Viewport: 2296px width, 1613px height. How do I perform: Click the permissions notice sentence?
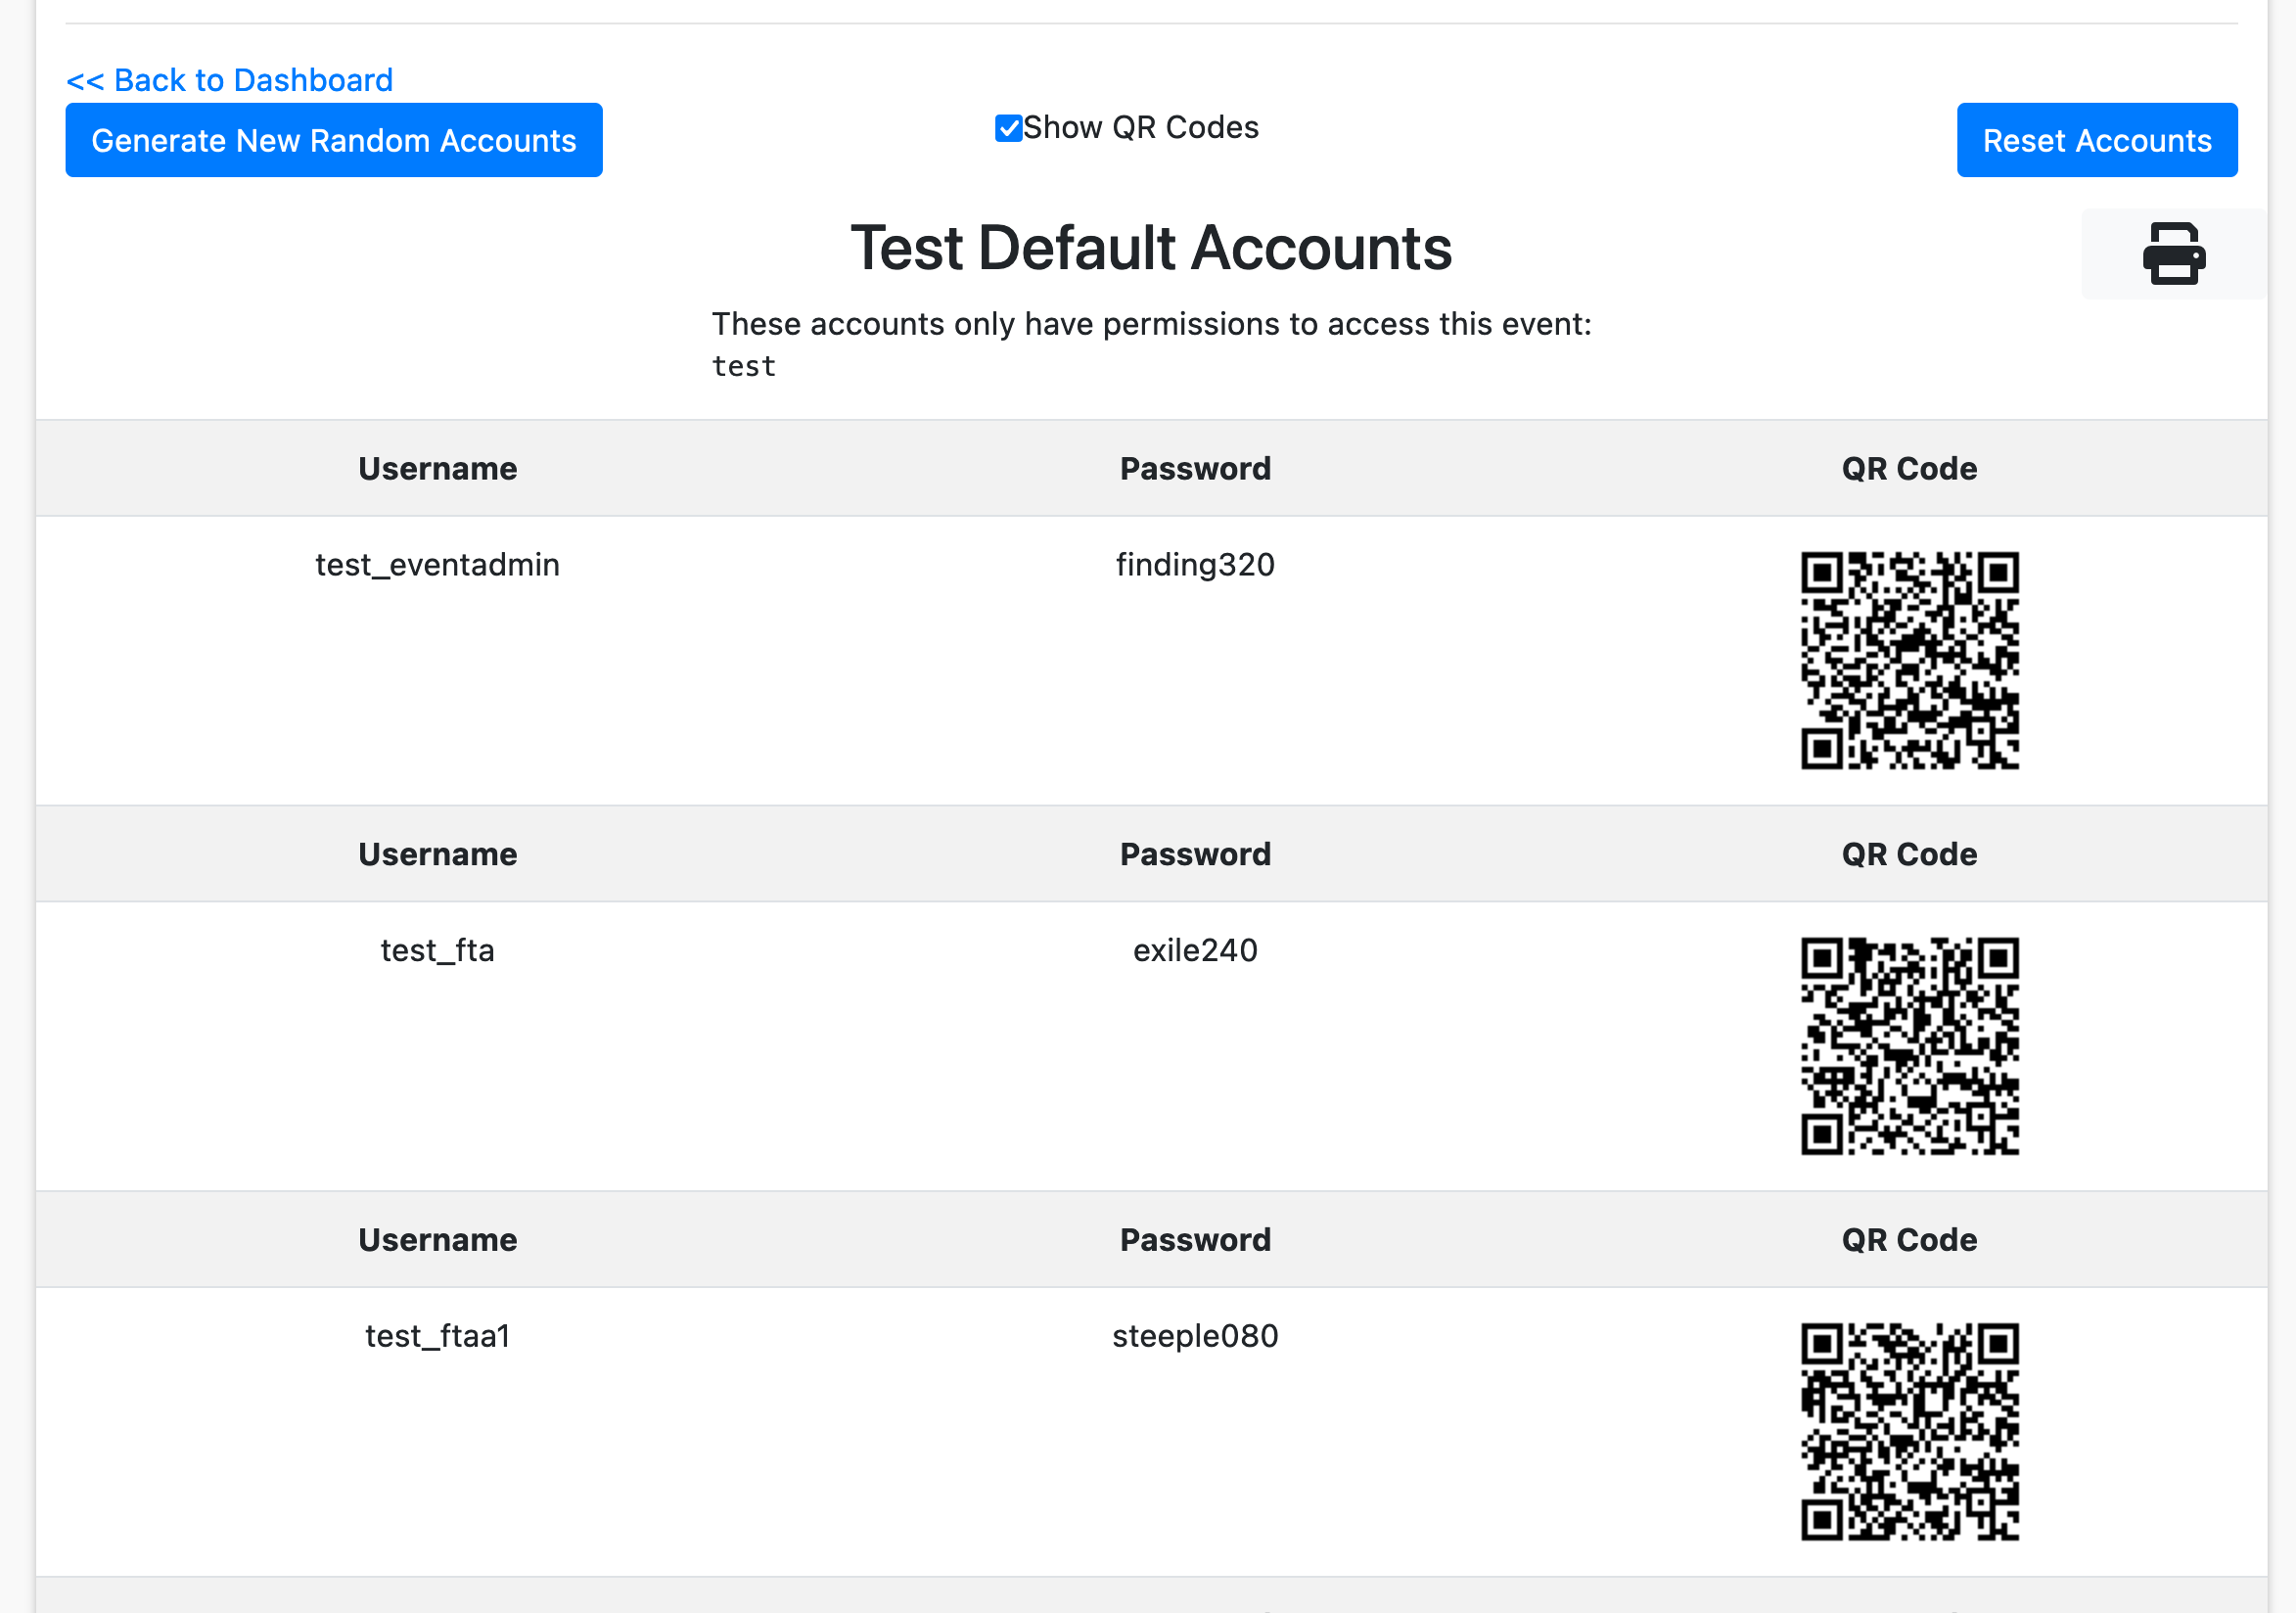tap(1151, 324)
